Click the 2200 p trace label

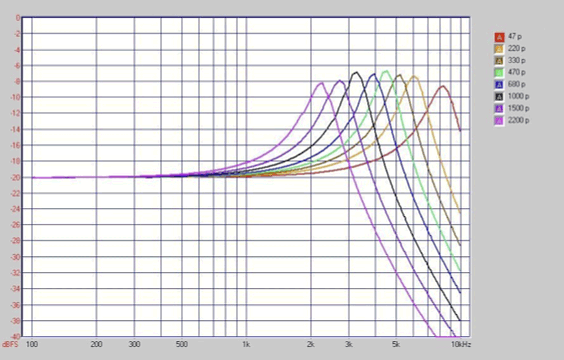[x=518, y=120]
